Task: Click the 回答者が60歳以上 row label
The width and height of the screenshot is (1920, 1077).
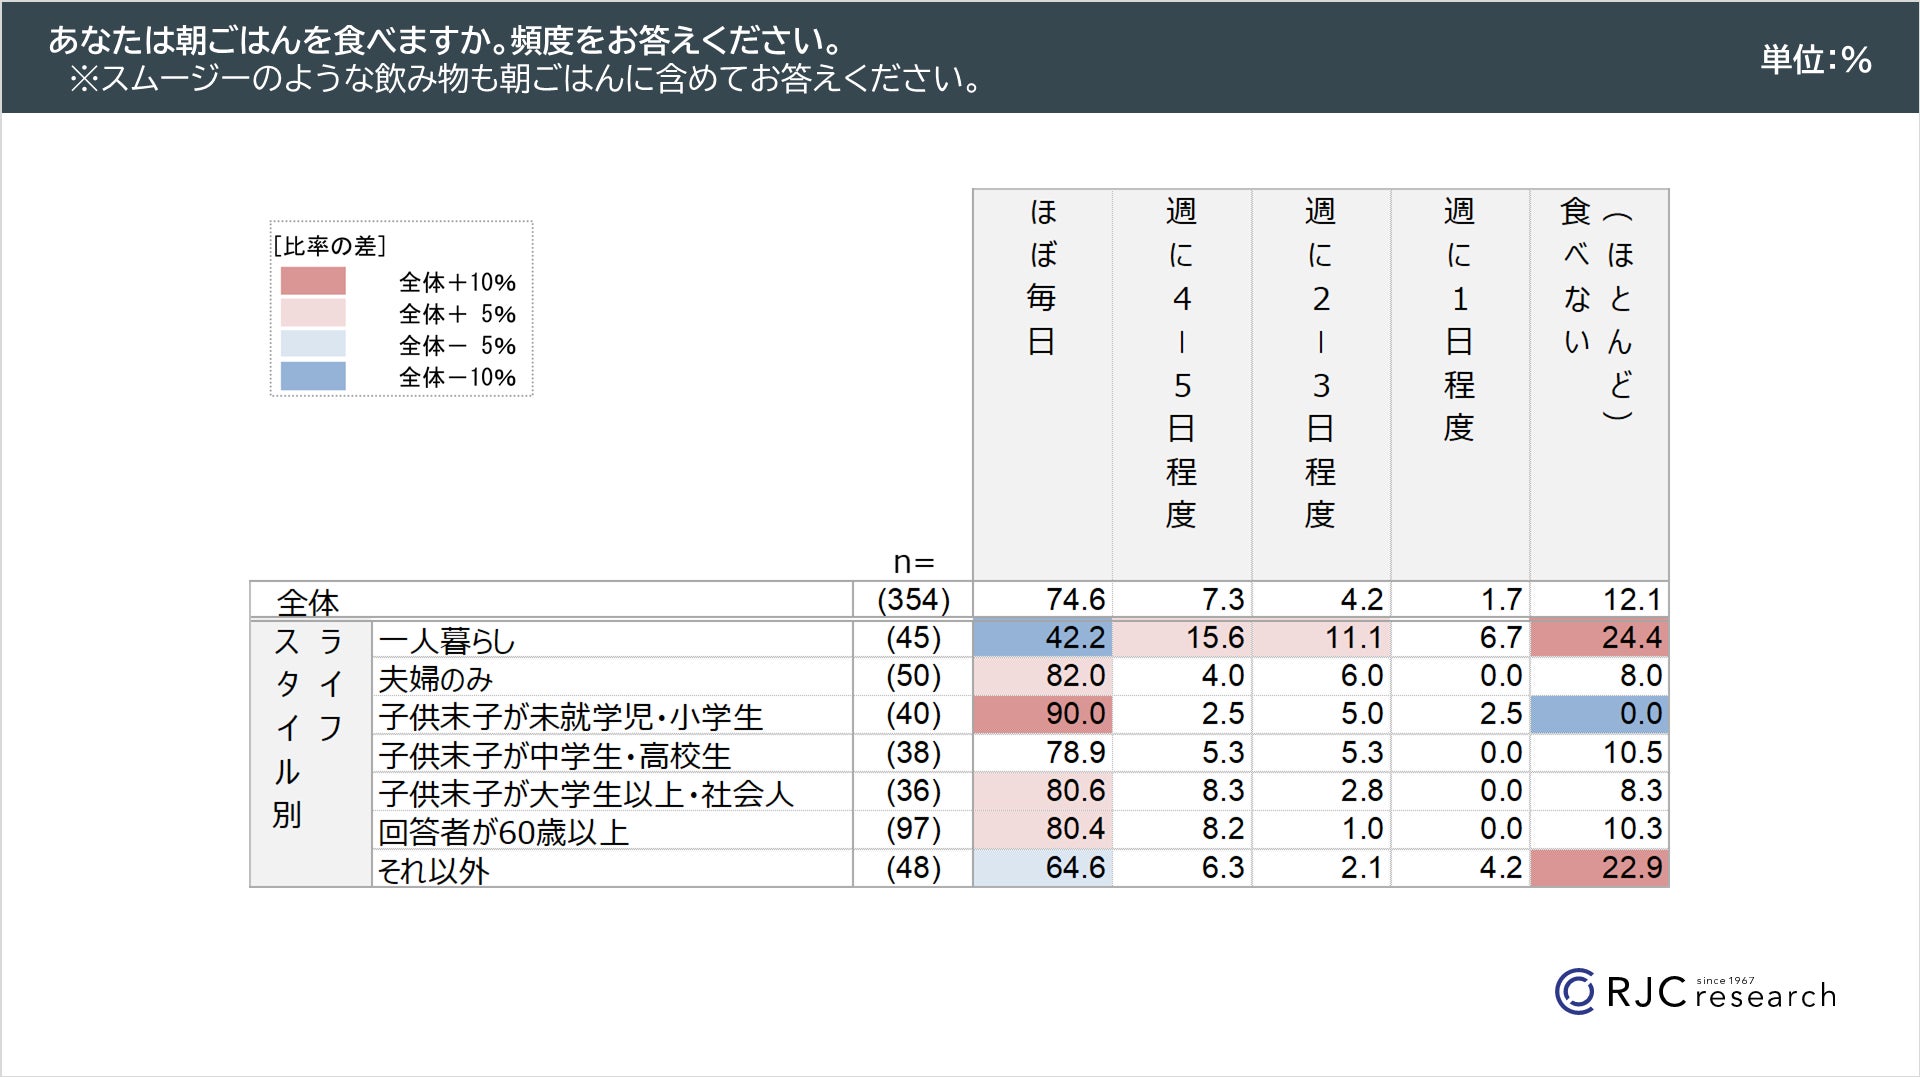Action: (503, 832)
